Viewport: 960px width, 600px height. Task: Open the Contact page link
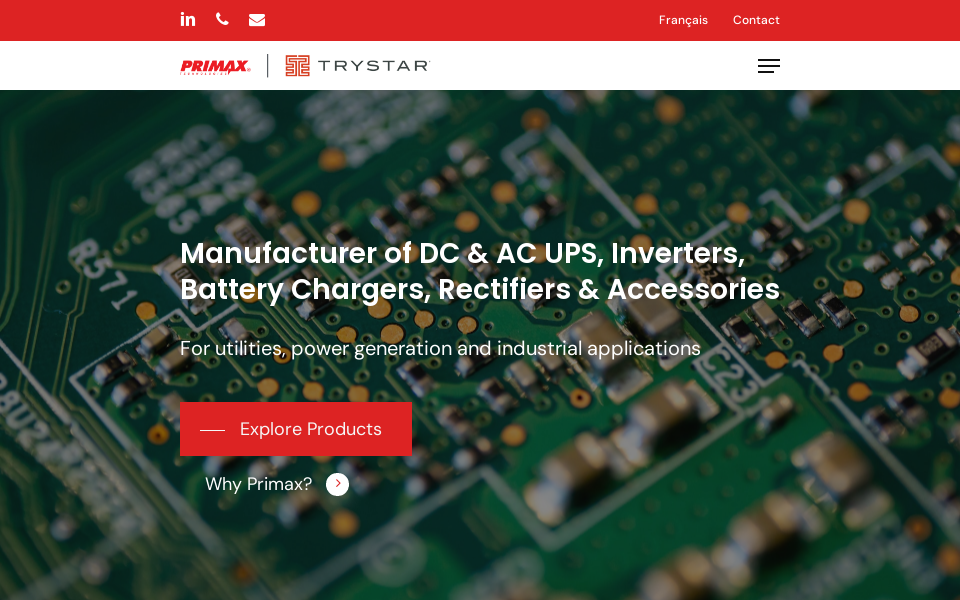756,20
